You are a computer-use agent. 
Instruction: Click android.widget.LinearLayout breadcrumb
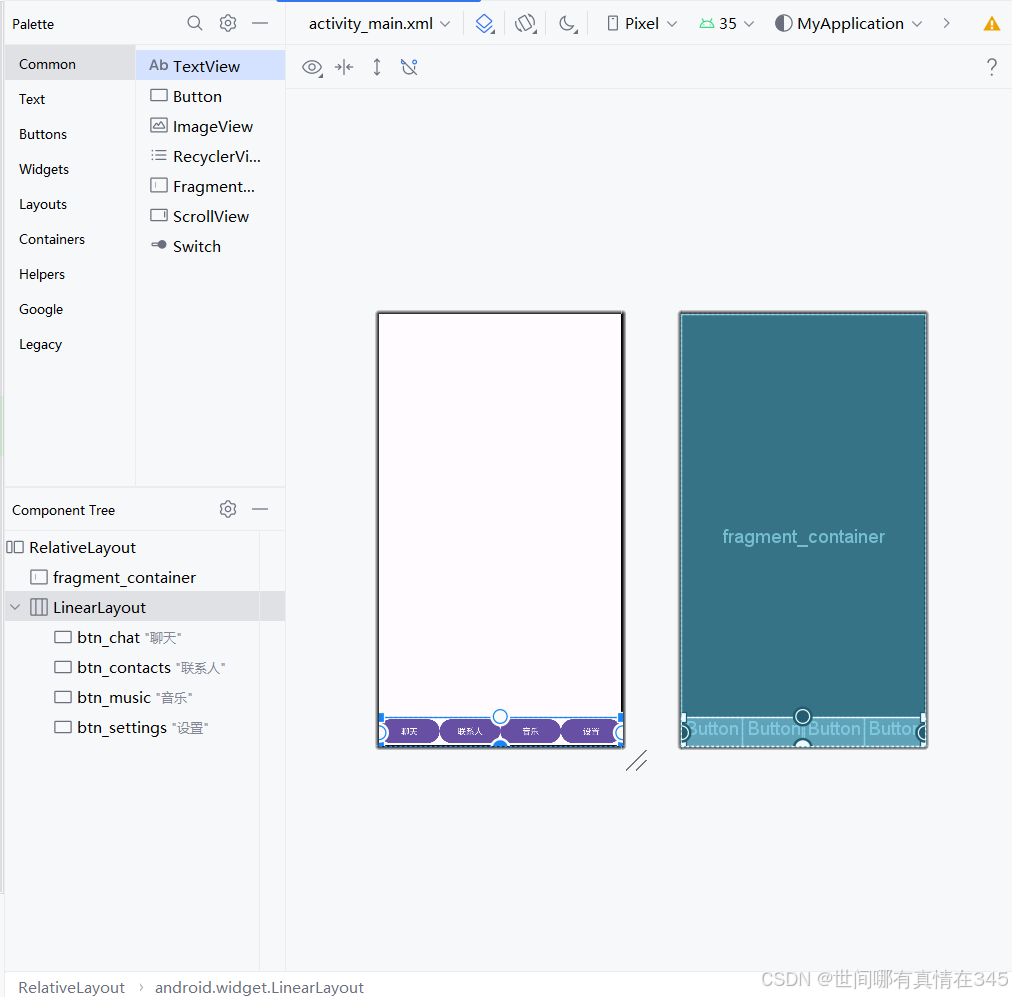point(259,987)
